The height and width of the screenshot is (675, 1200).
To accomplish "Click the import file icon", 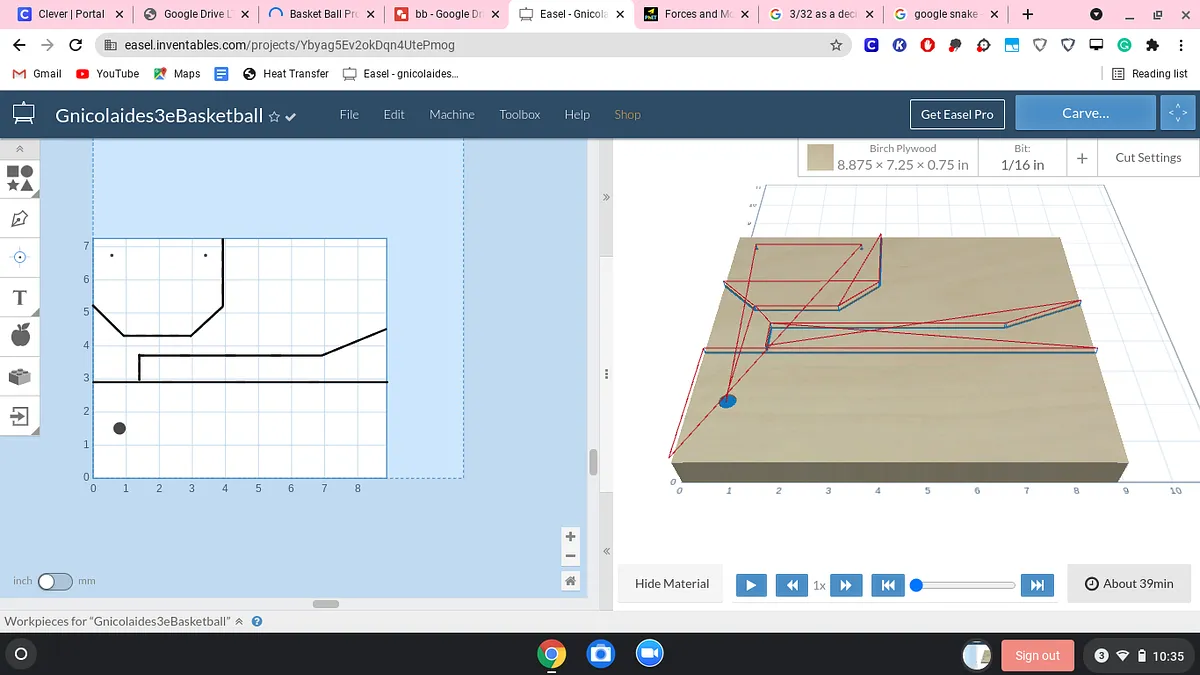I will (20, 416).
